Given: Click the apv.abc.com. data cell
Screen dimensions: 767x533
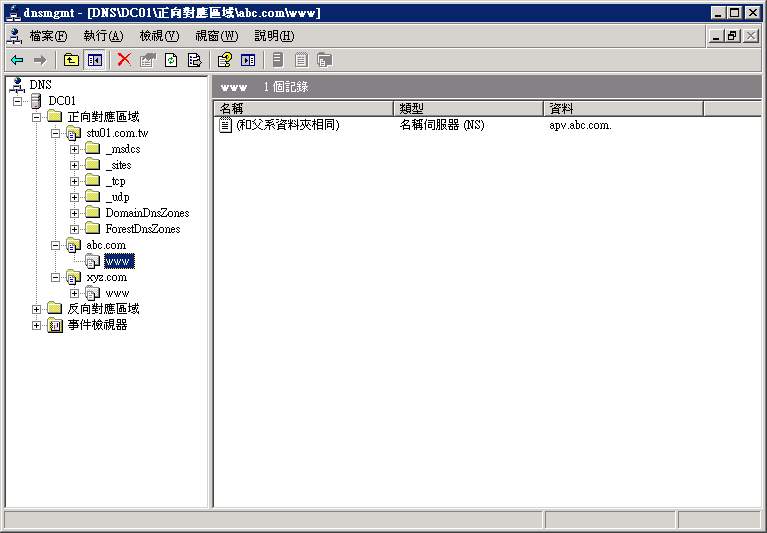Looking at the screenshot, I should click(580, 125).
